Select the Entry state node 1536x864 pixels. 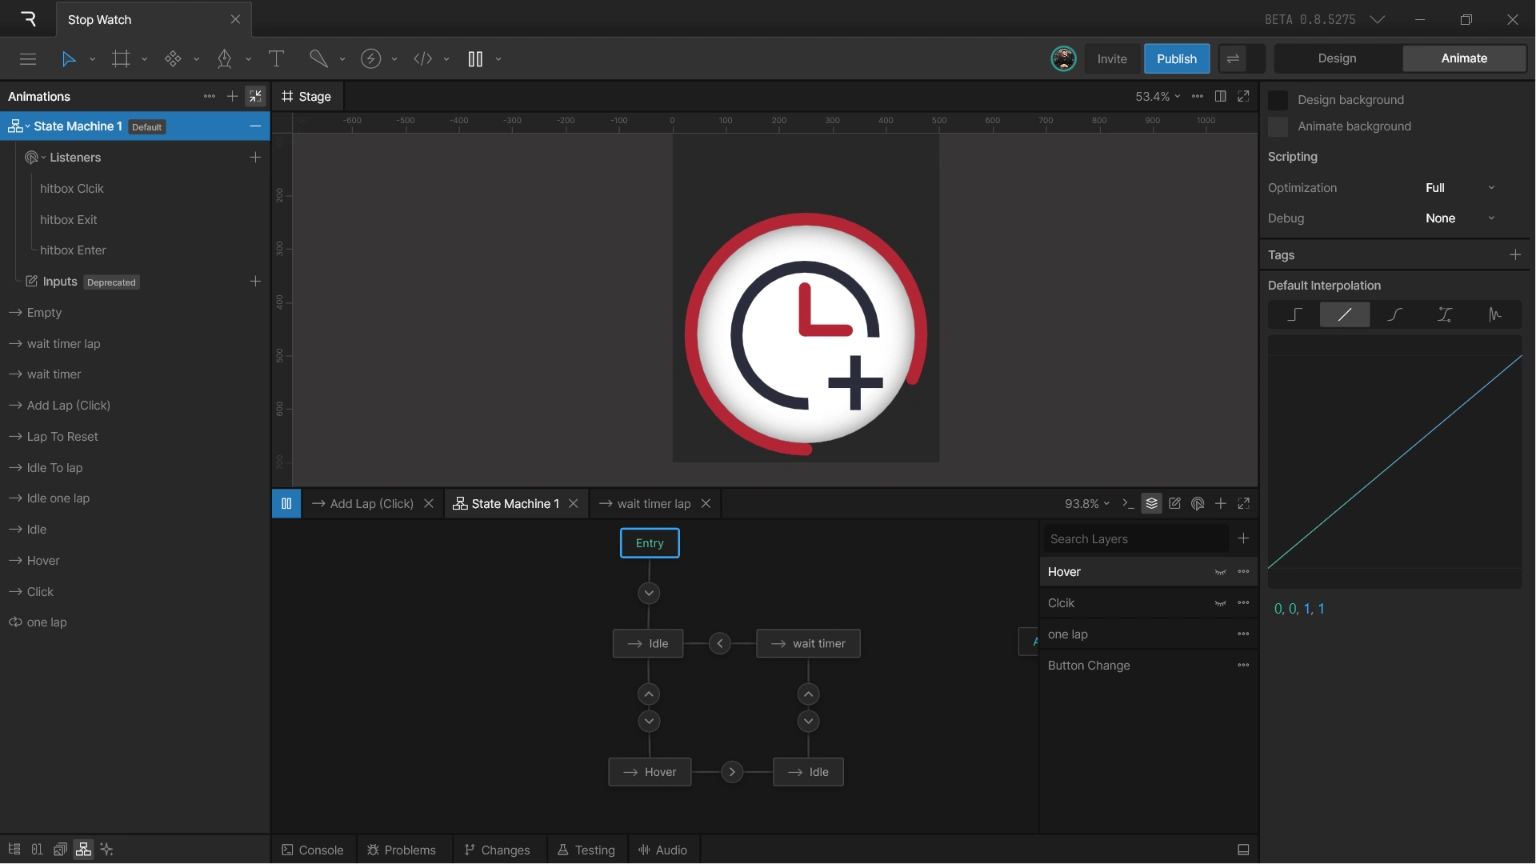[650, 543]
